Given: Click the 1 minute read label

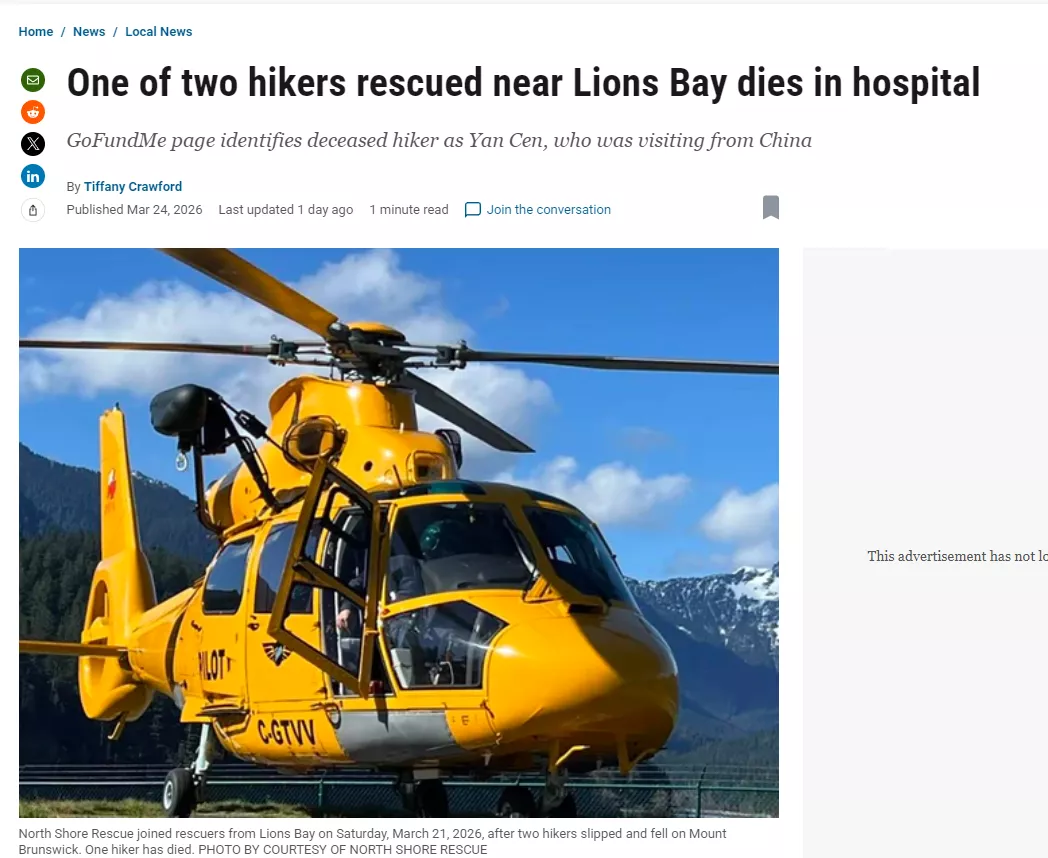Looking at the screenshot, I should click(409, 210).
